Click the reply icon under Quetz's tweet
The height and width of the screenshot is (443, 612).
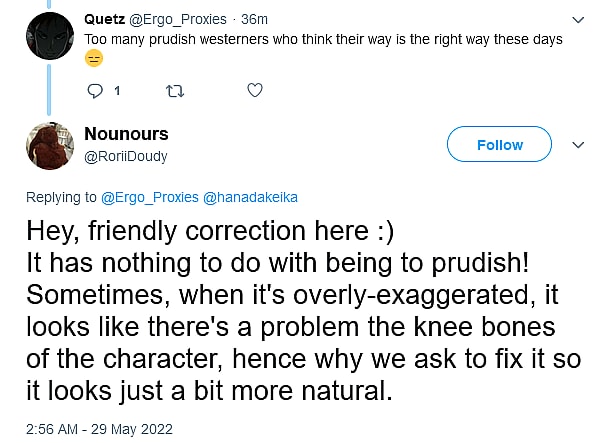(96, 91)
